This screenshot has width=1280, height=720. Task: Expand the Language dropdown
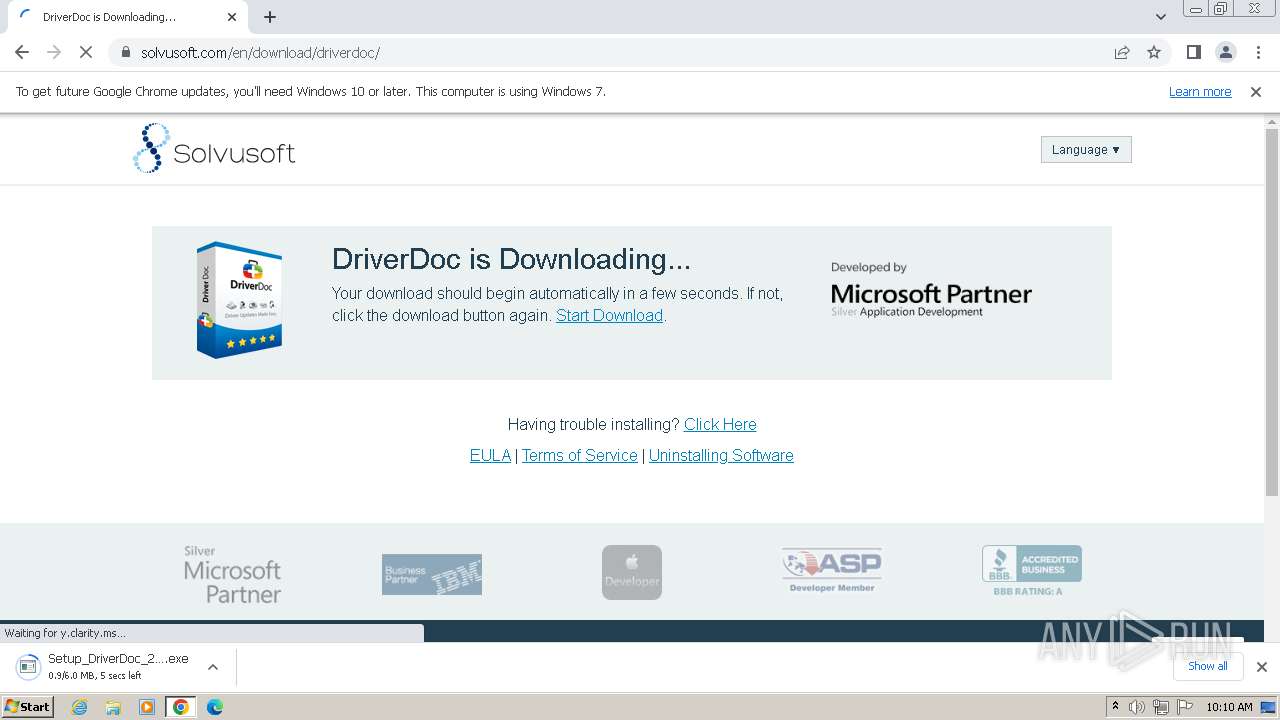[x=1086, y=150]
